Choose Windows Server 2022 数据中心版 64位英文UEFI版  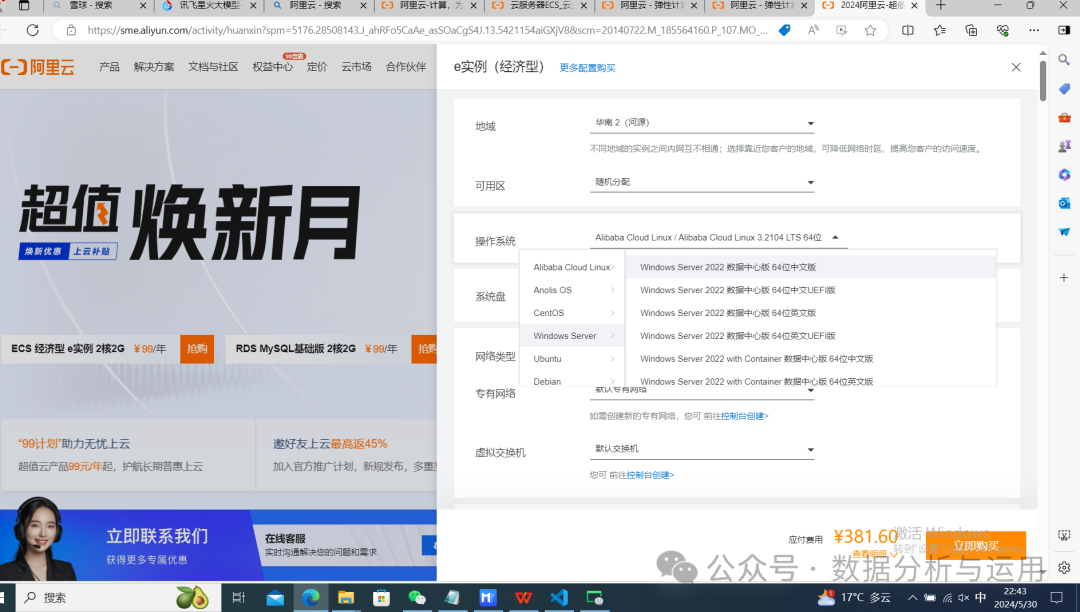point(811,336)
